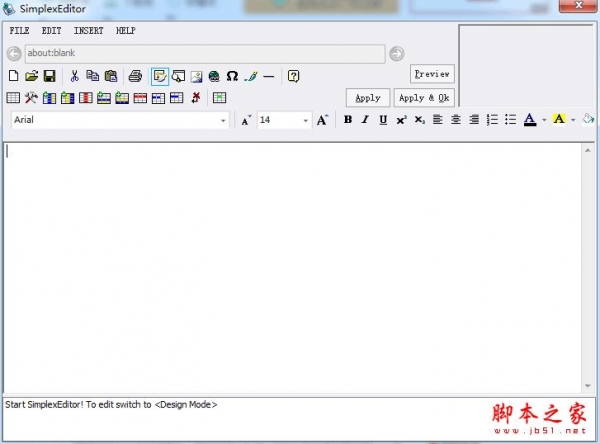Save the document with the floppy disk icon

[49, 76]
